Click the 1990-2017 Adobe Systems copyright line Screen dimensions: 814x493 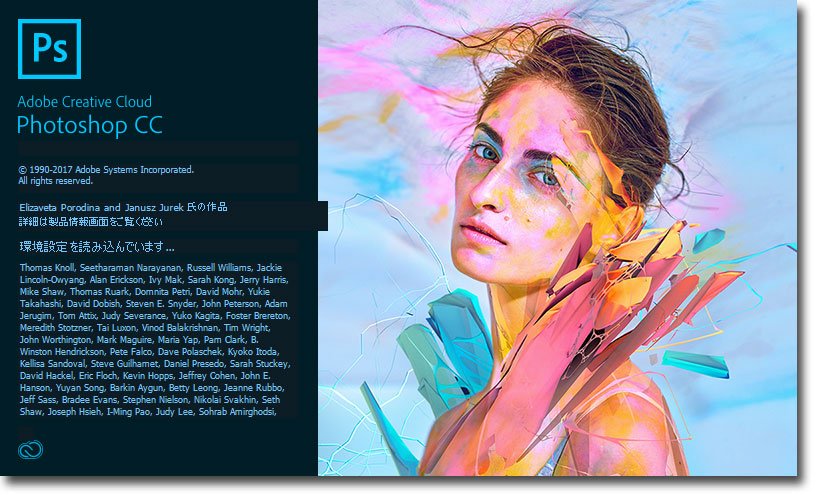[106, 170]
